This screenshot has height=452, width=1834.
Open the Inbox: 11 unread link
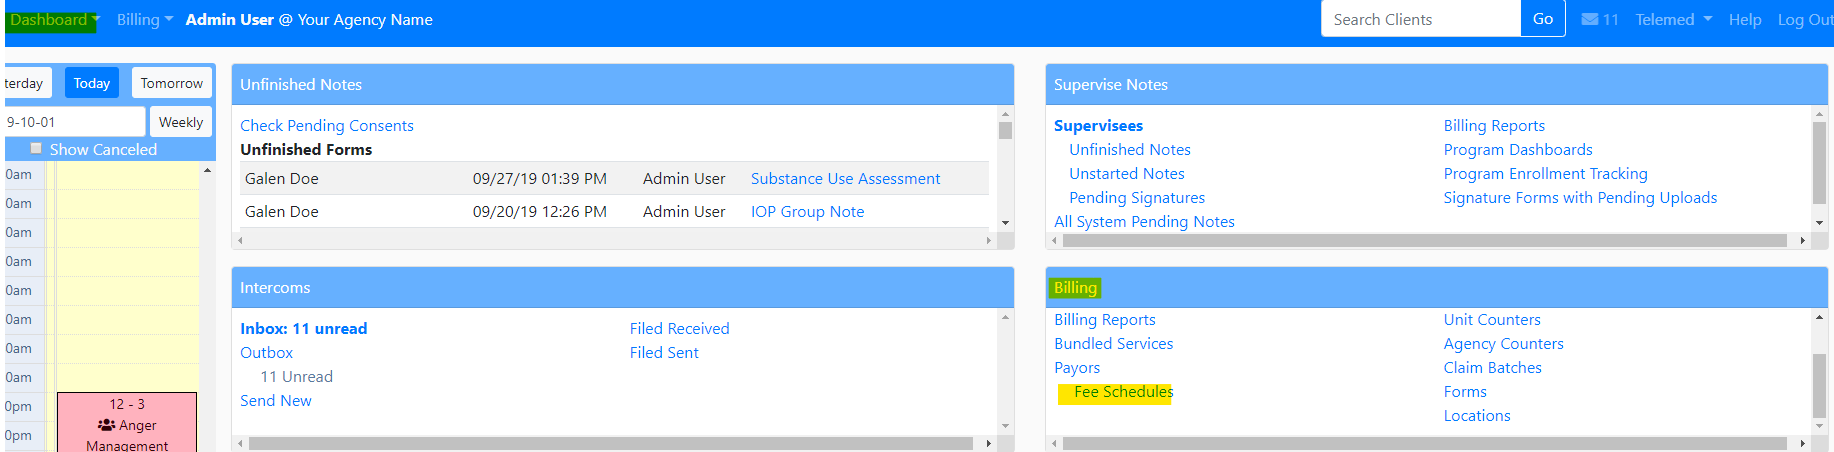[303, 329]
